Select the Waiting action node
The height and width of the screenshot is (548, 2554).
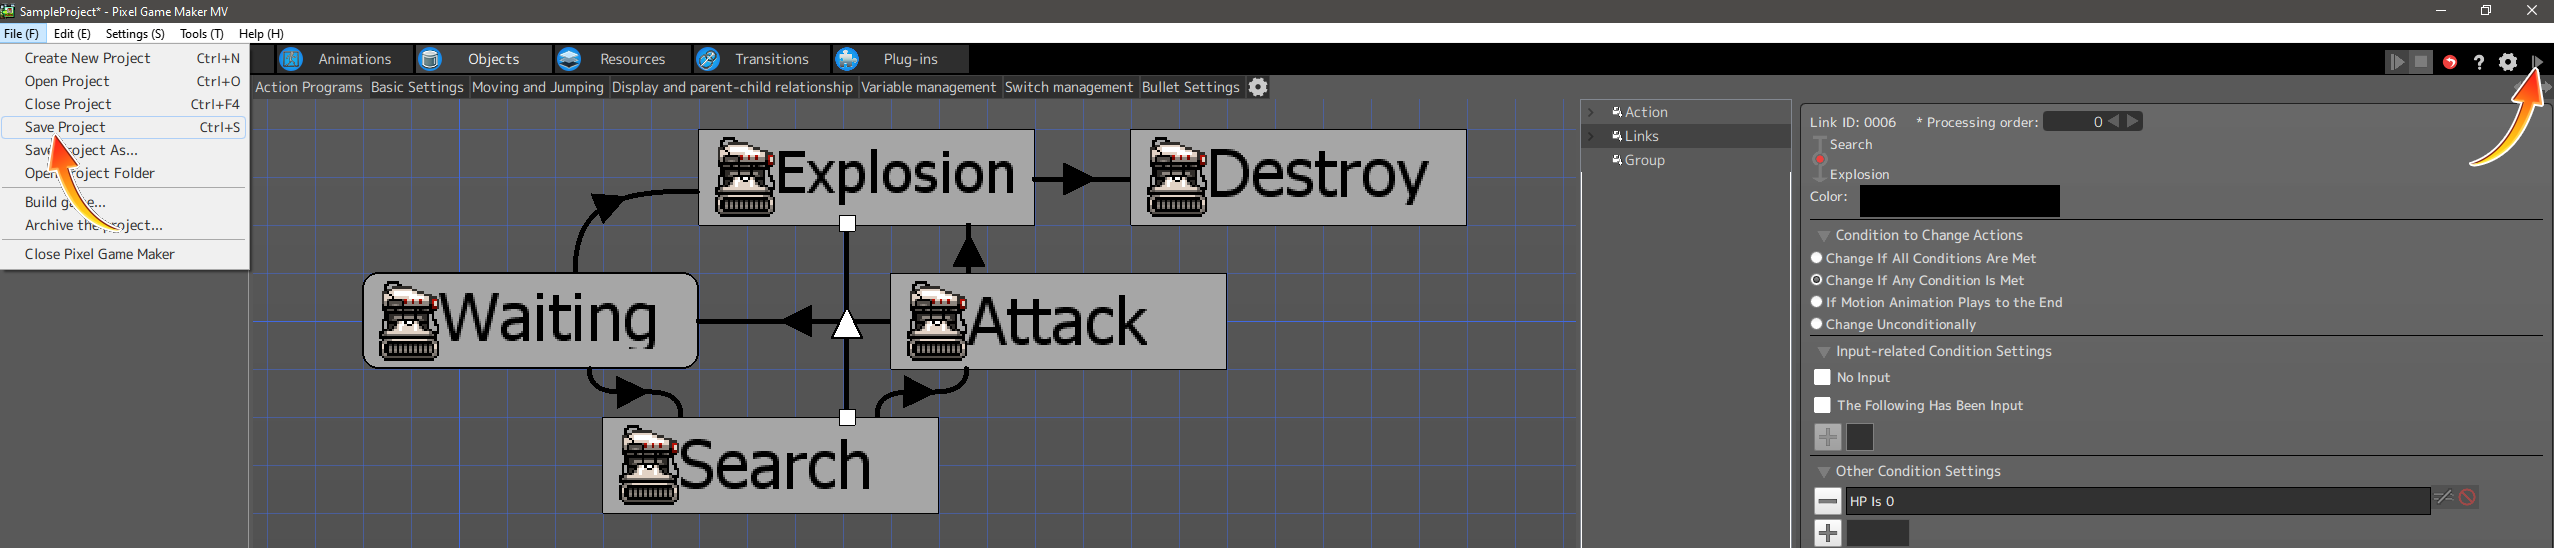point(530,320)
